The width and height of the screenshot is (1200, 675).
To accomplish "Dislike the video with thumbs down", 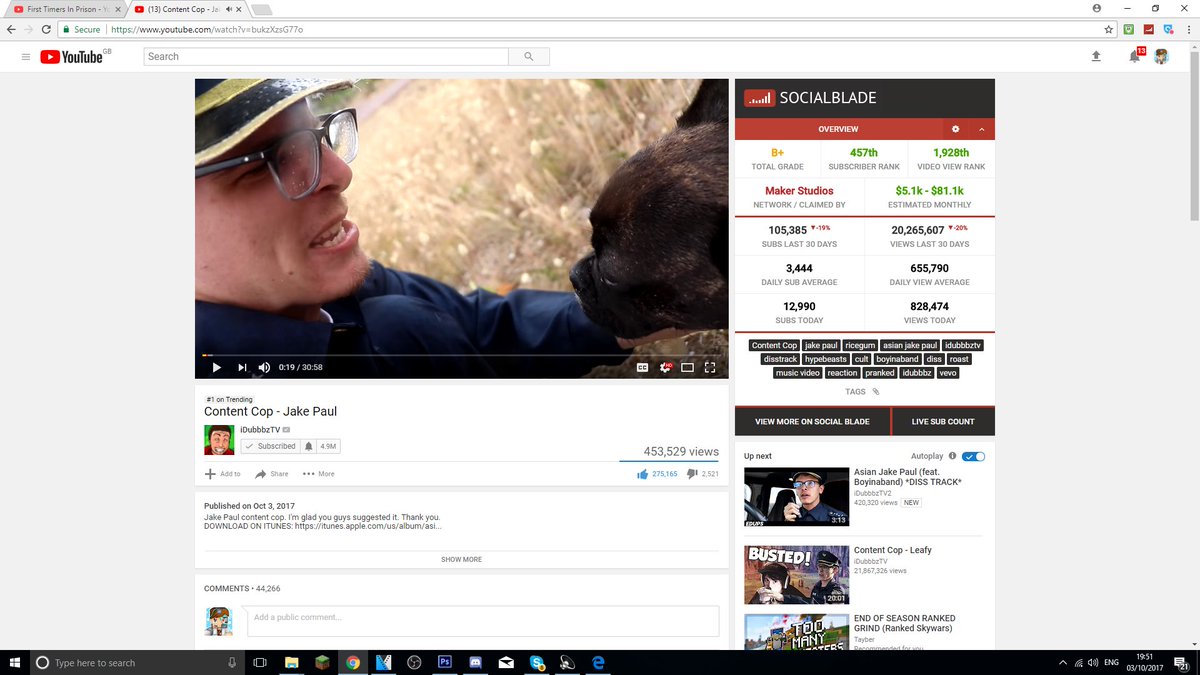I will pos(692,474).
